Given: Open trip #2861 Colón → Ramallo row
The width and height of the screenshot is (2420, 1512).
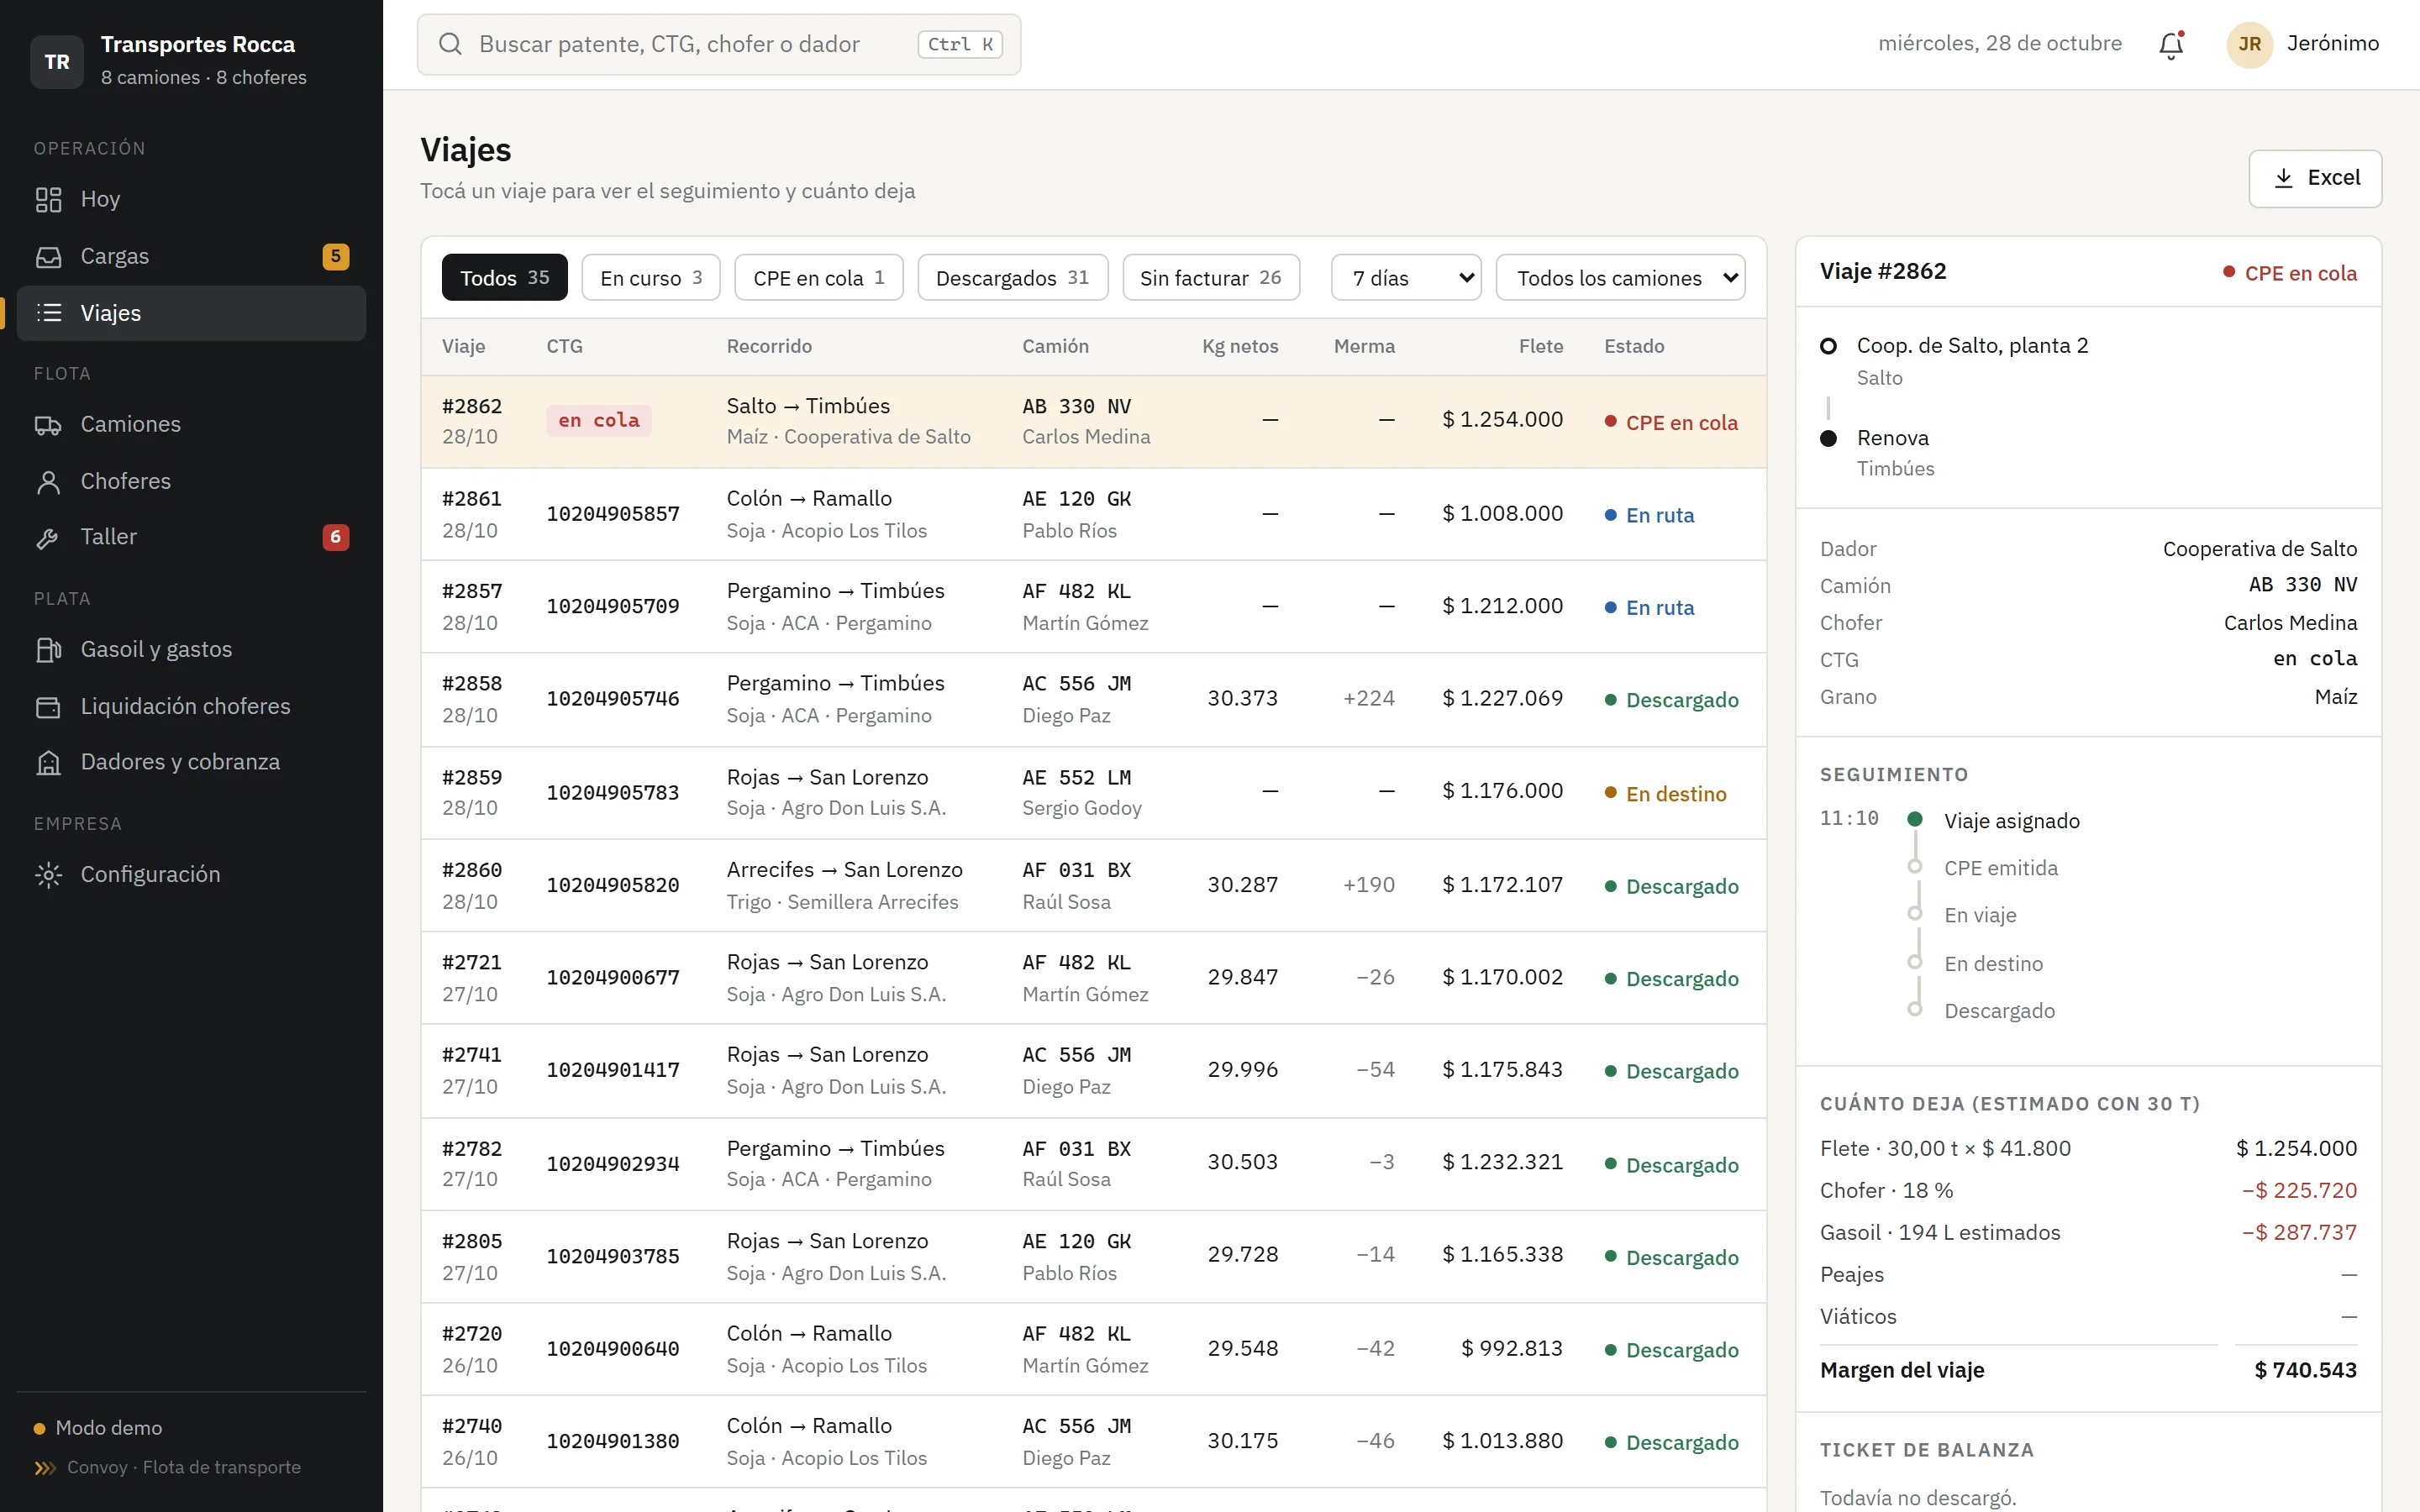Looking at the screenshot, I should pyautogui.click(x=1093, y=514).
